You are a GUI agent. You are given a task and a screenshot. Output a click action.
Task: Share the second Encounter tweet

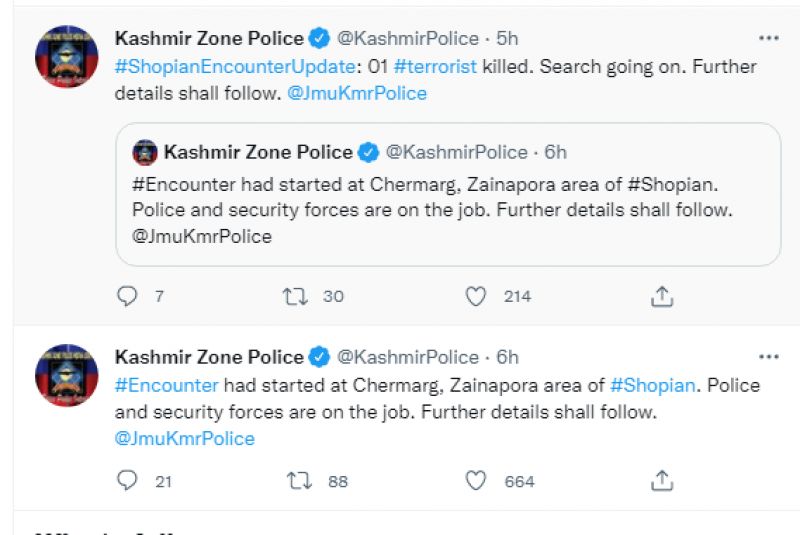[x=662, y=481]
